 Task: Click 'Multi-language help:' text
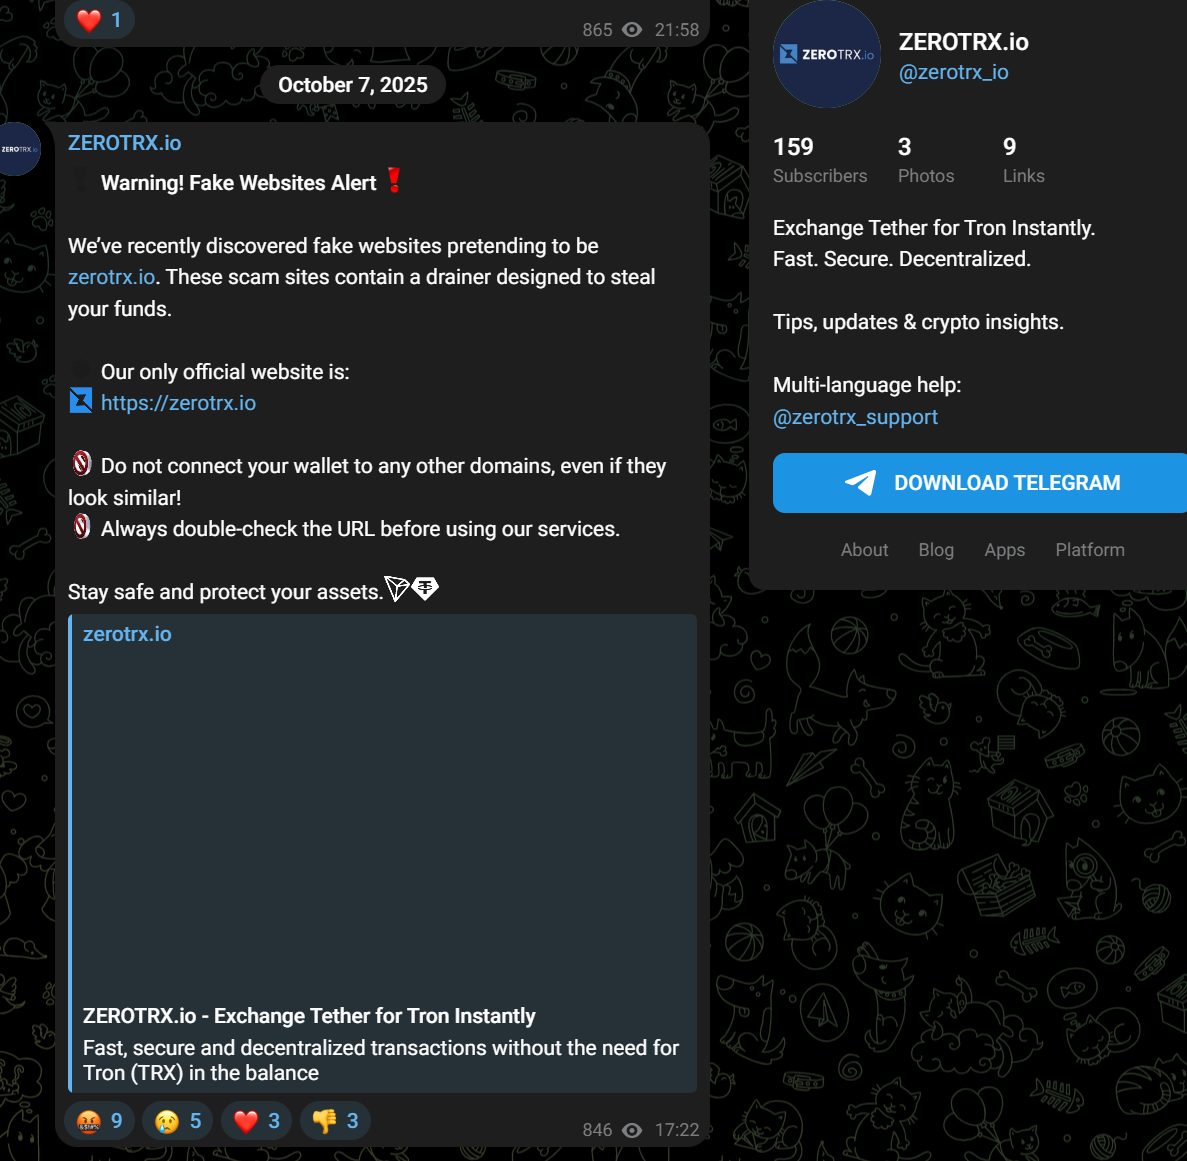click(x=867, y=385)
